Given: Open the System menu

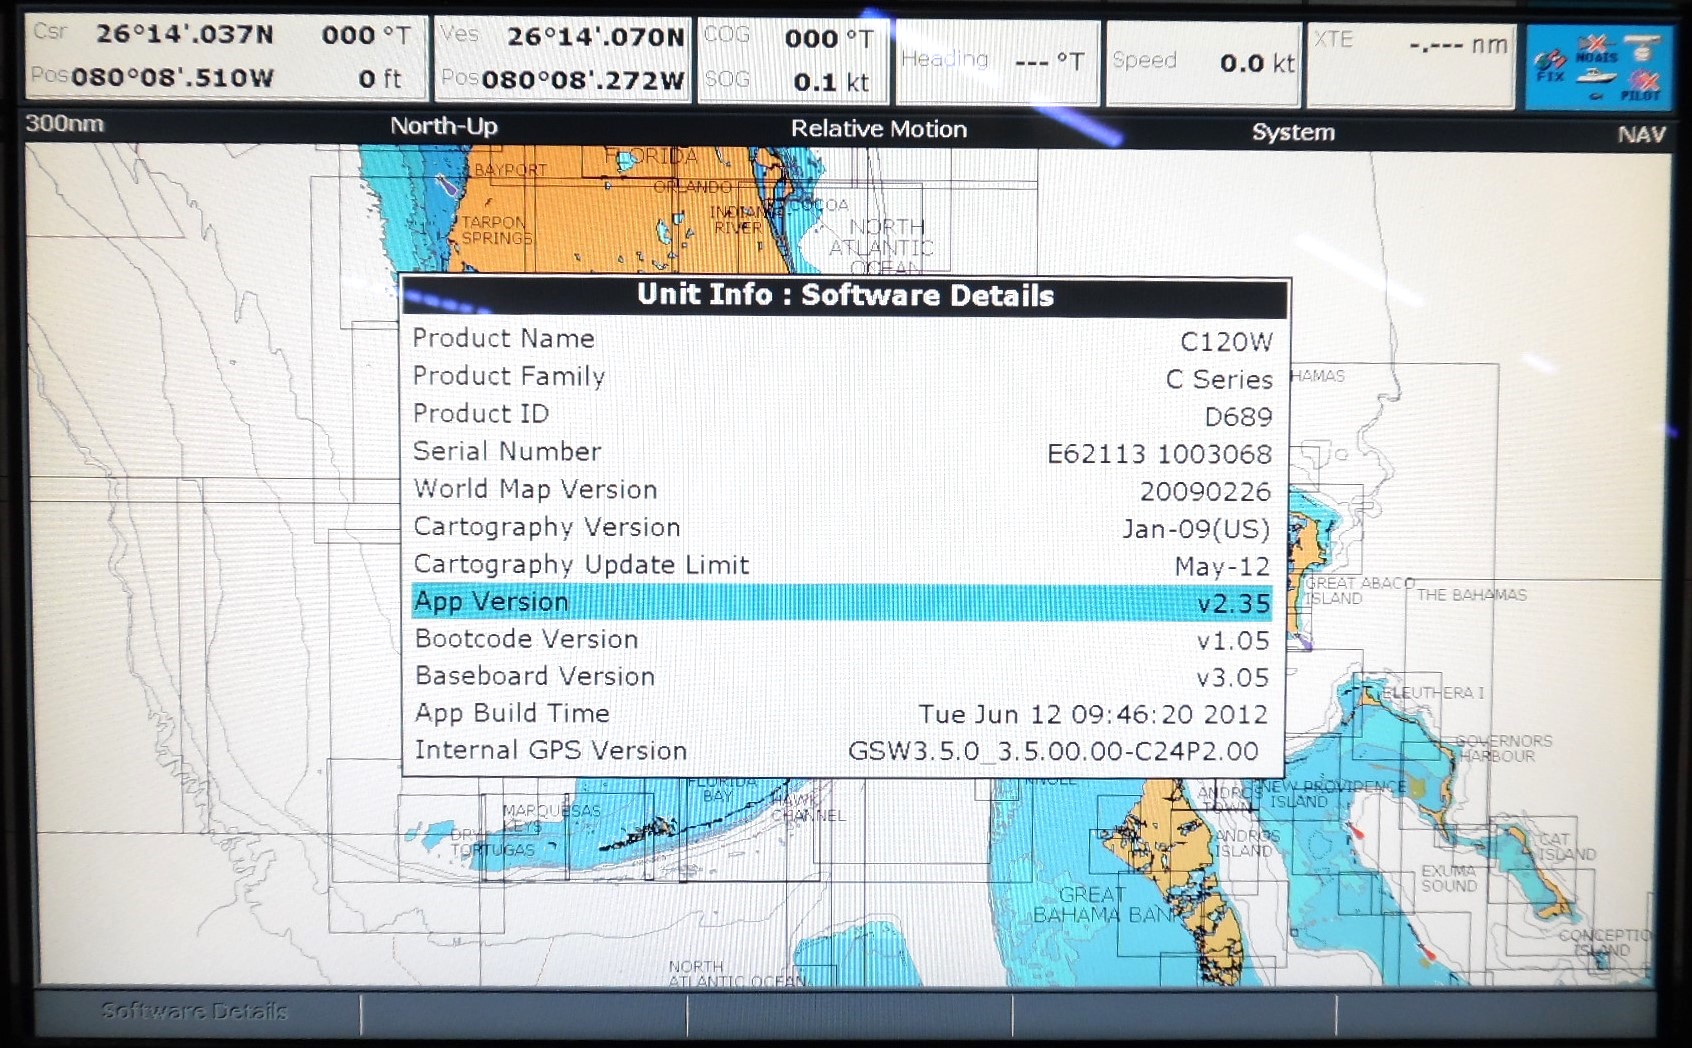Looking at the screenshot, I should point(1292,131).
